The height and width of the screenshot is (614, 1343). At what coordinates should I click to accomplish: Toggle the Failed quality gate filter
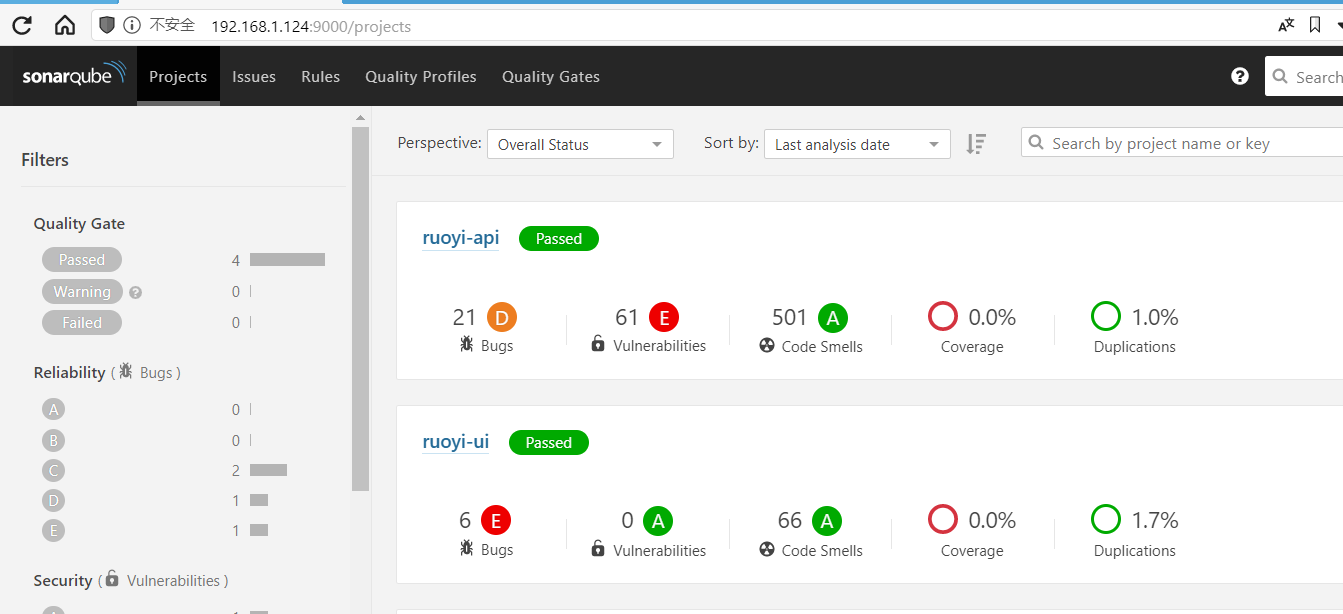point(81,323)
